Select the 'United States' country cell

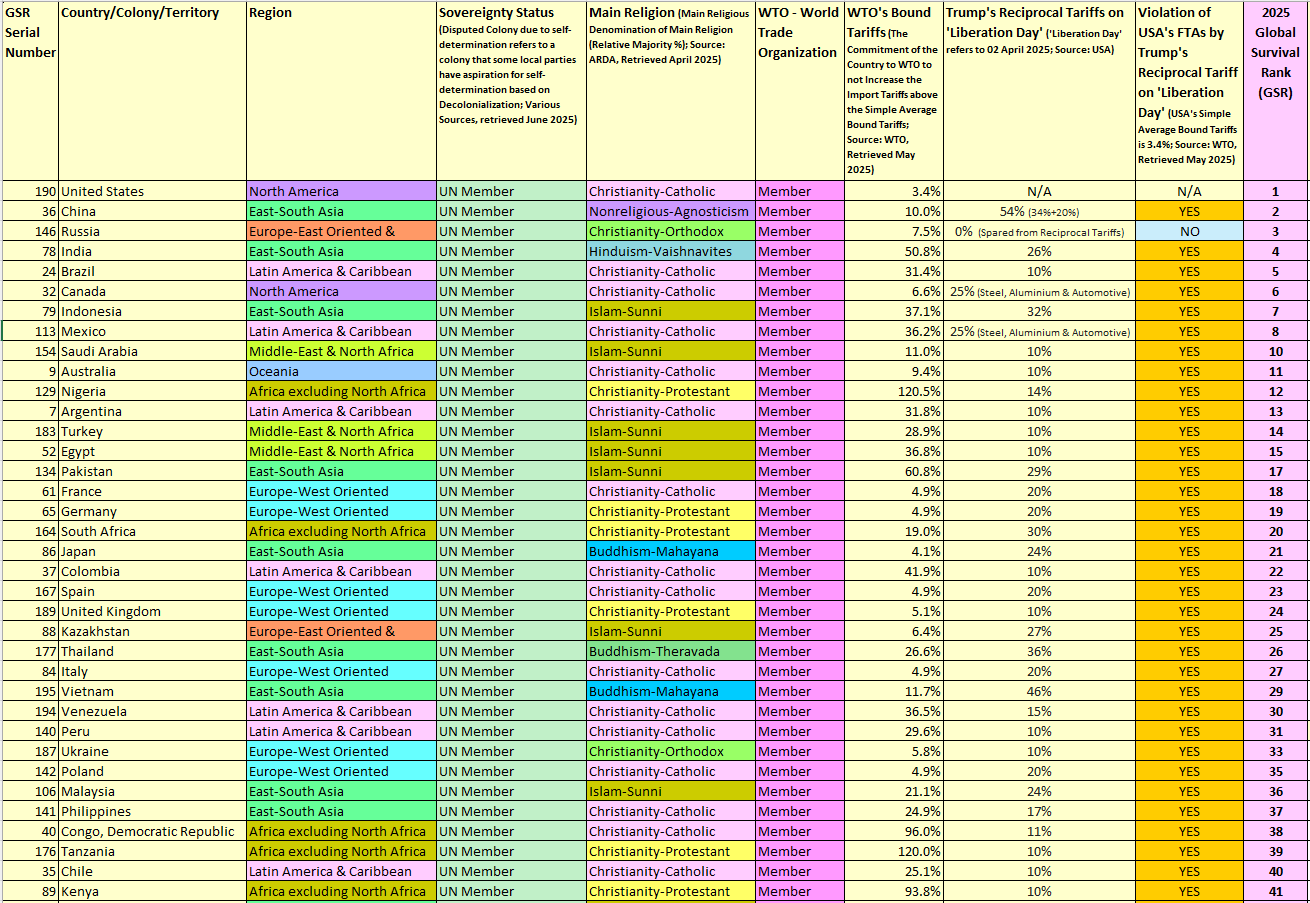click(152, 191)
